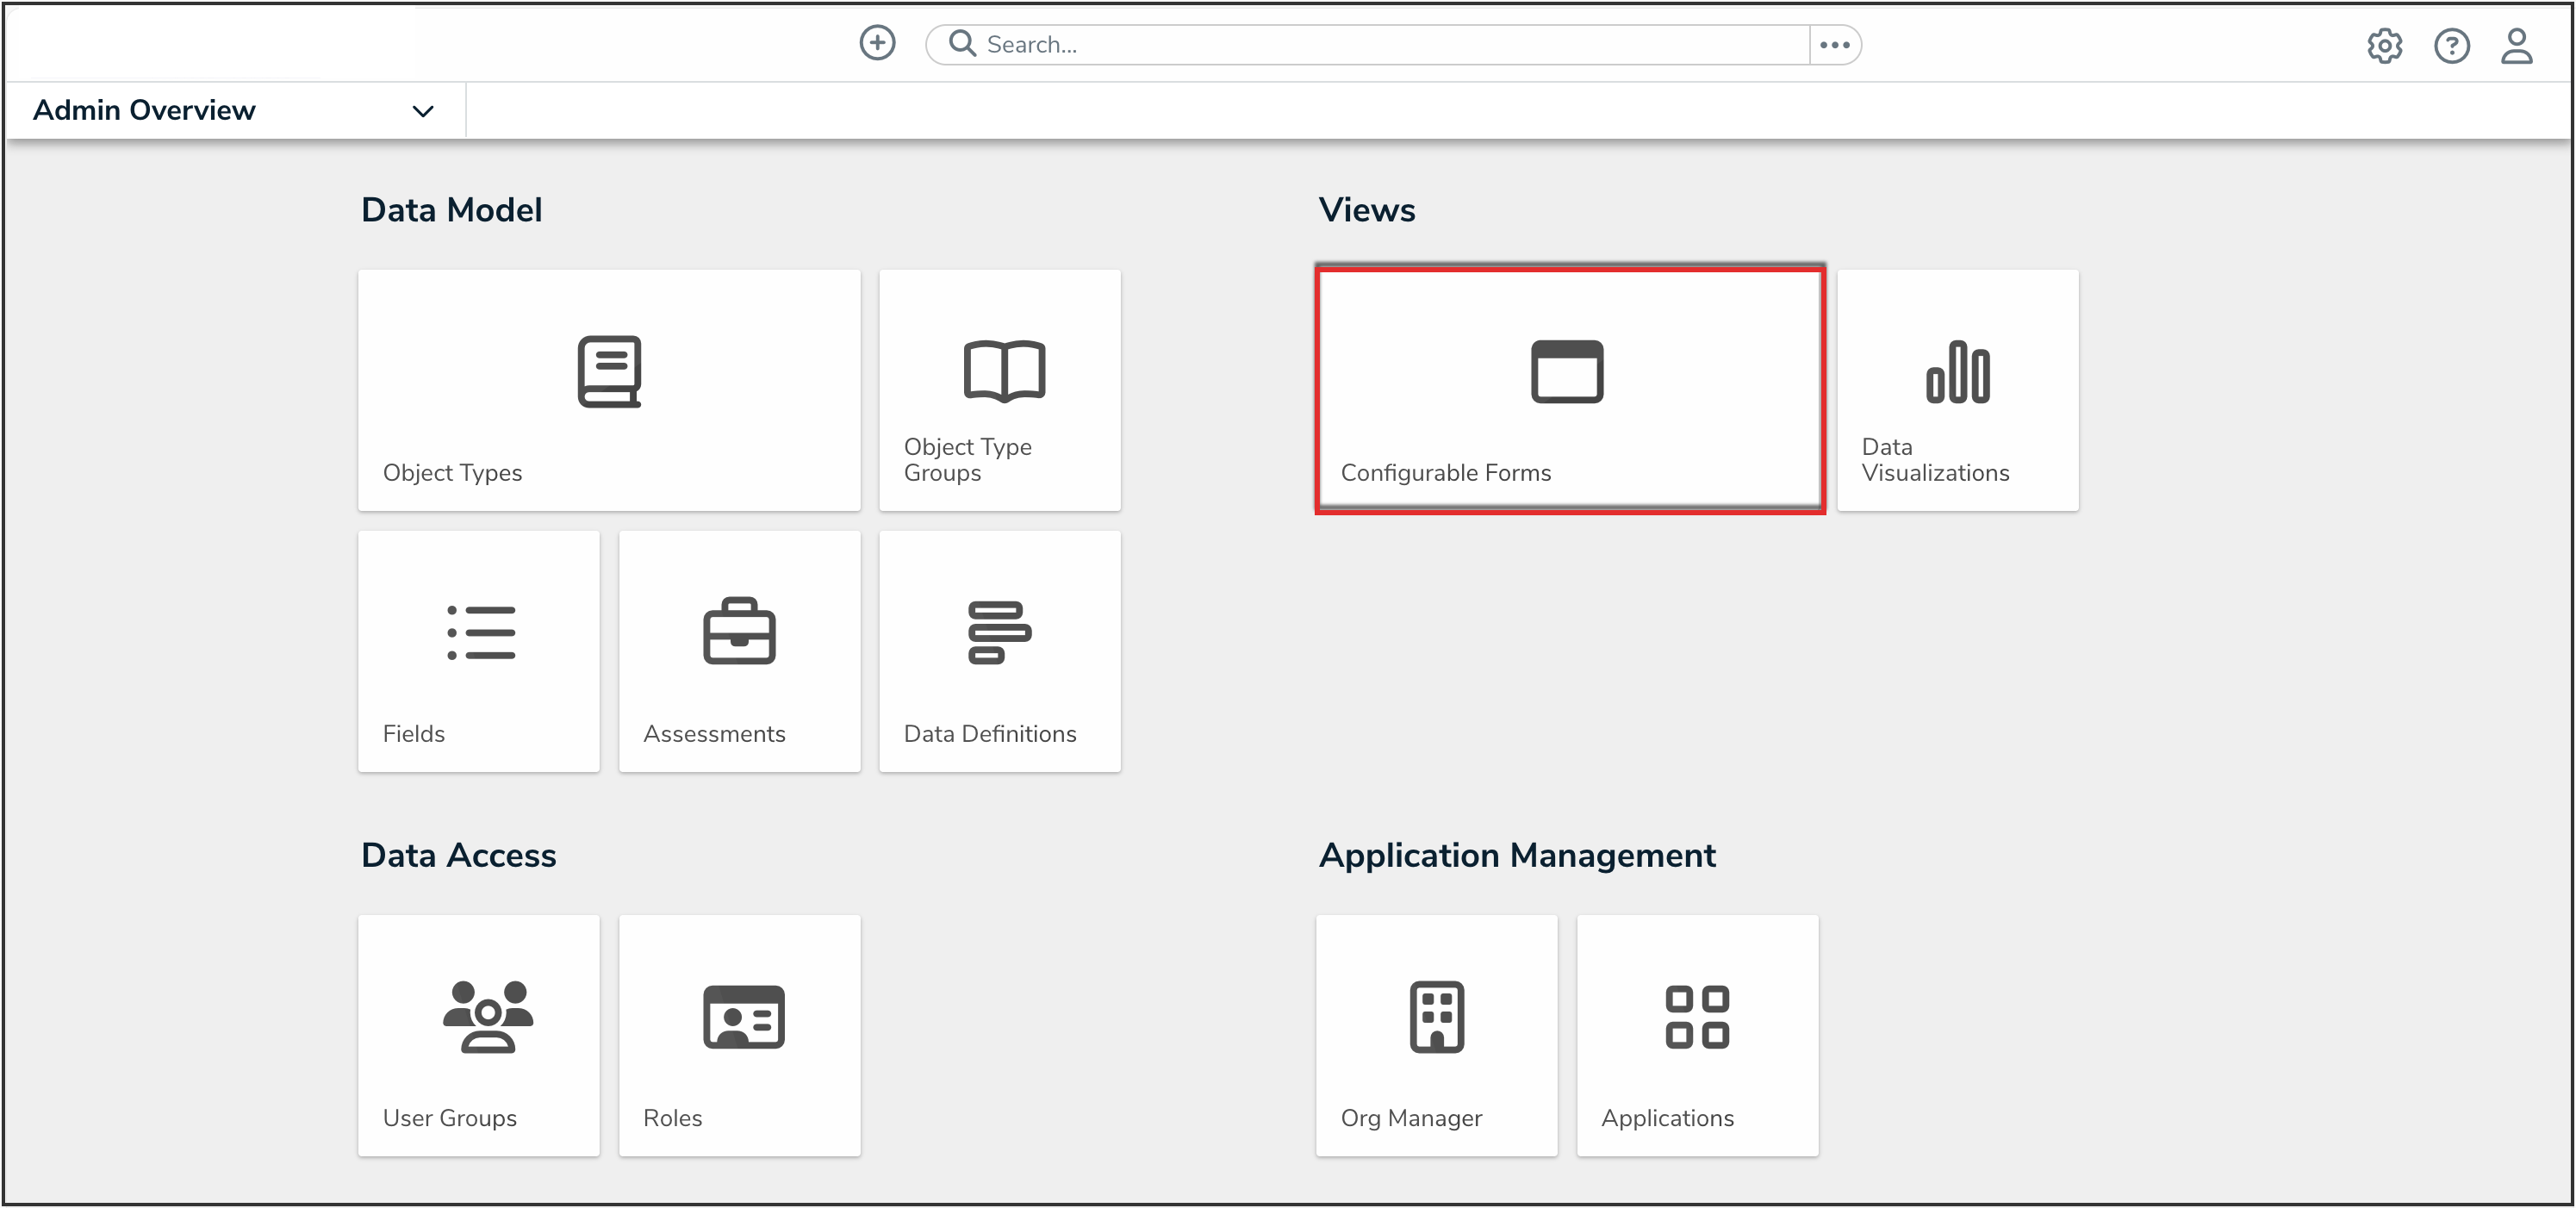Open the user profile icon

[x=2516, y=46]
